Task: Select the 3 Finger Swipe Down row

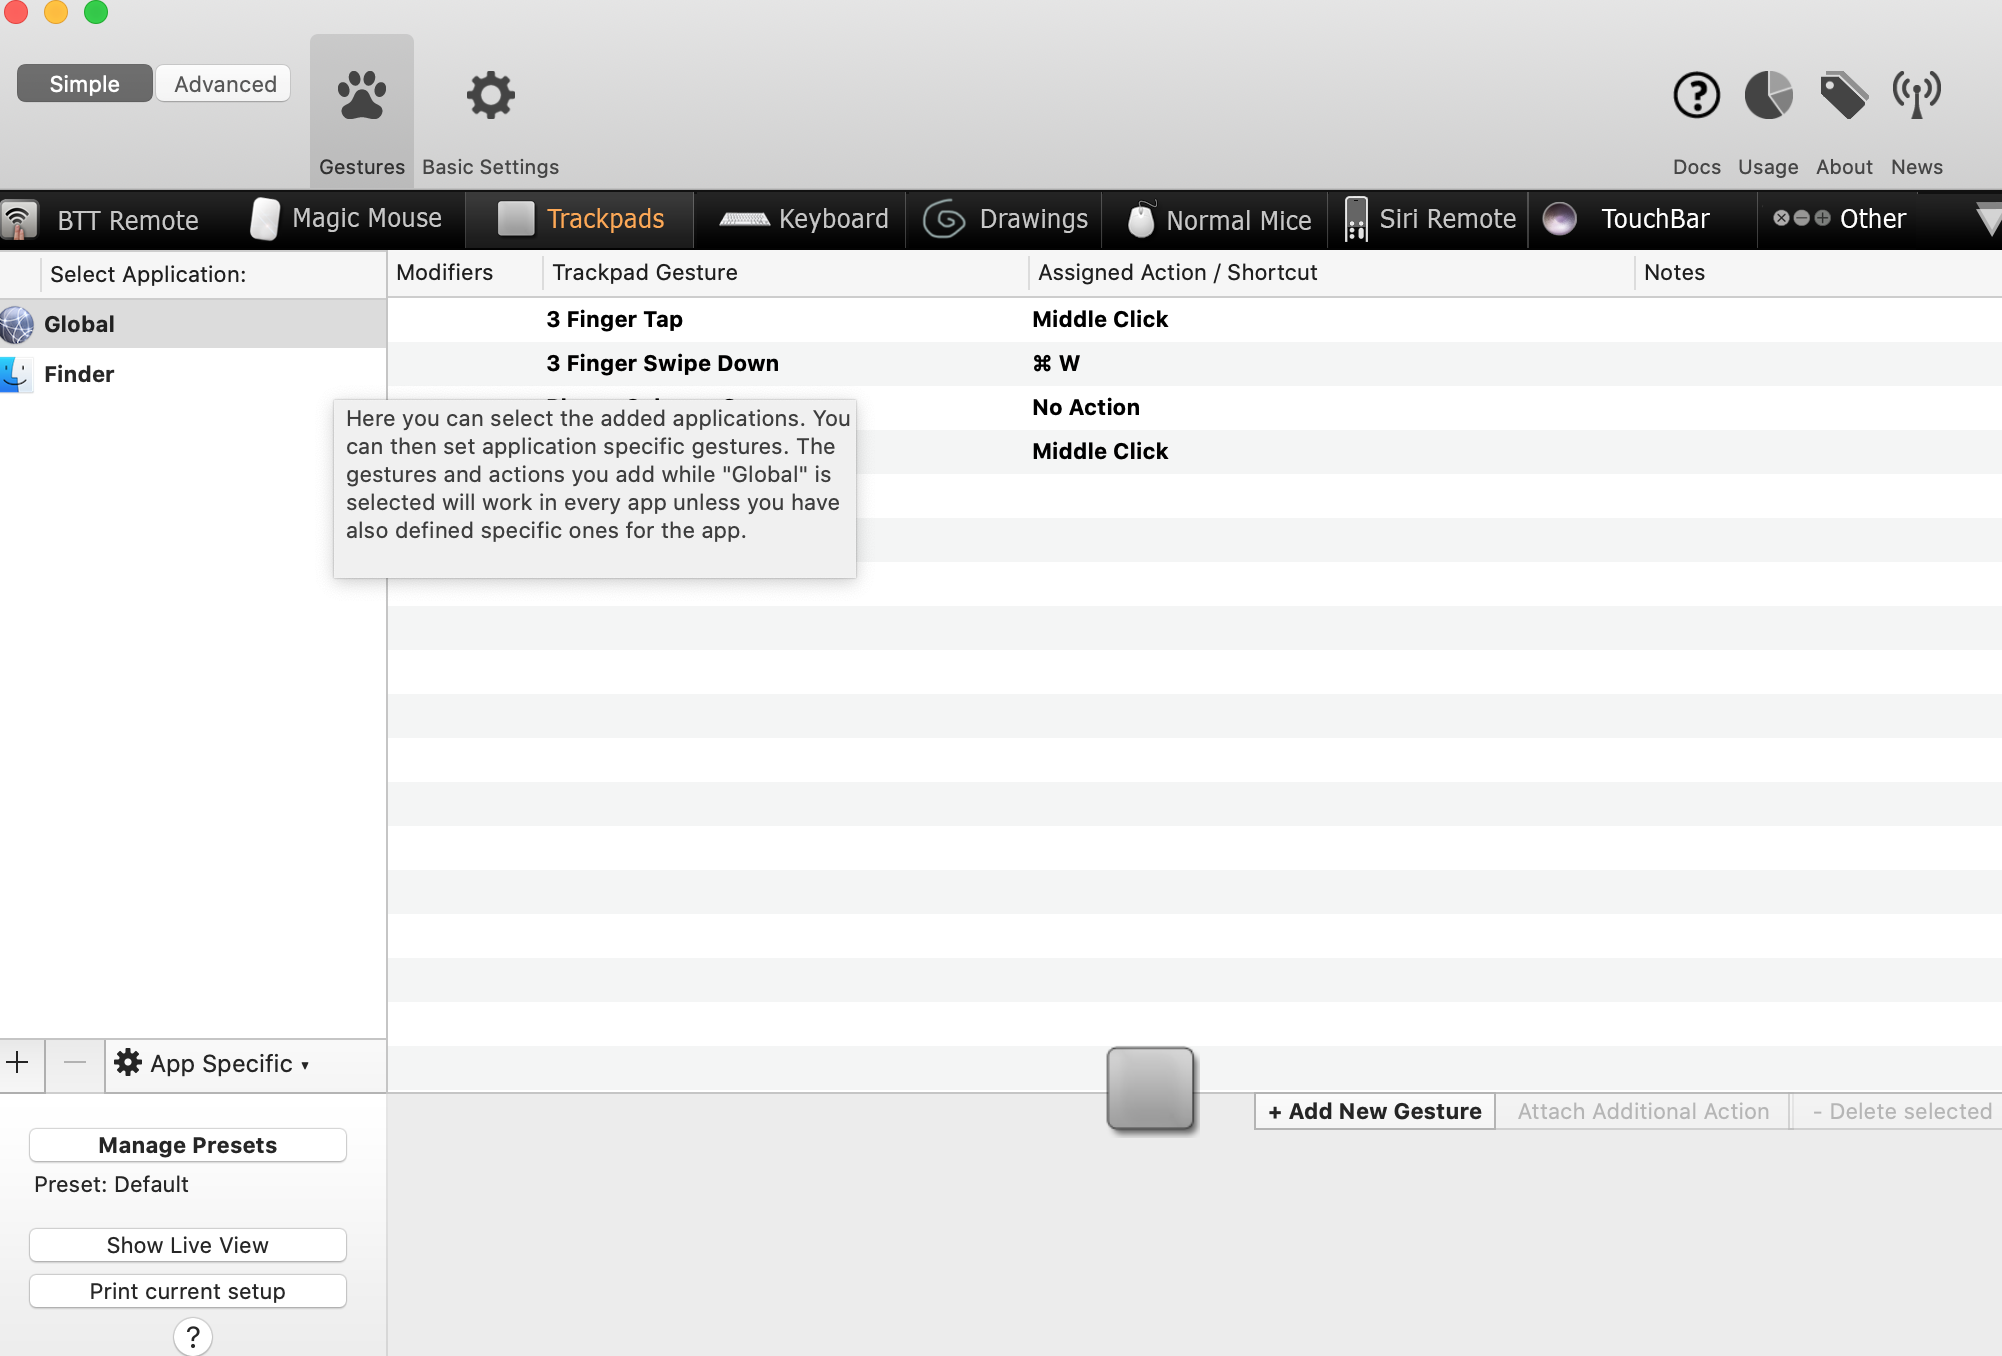Action: (1194, 364)
